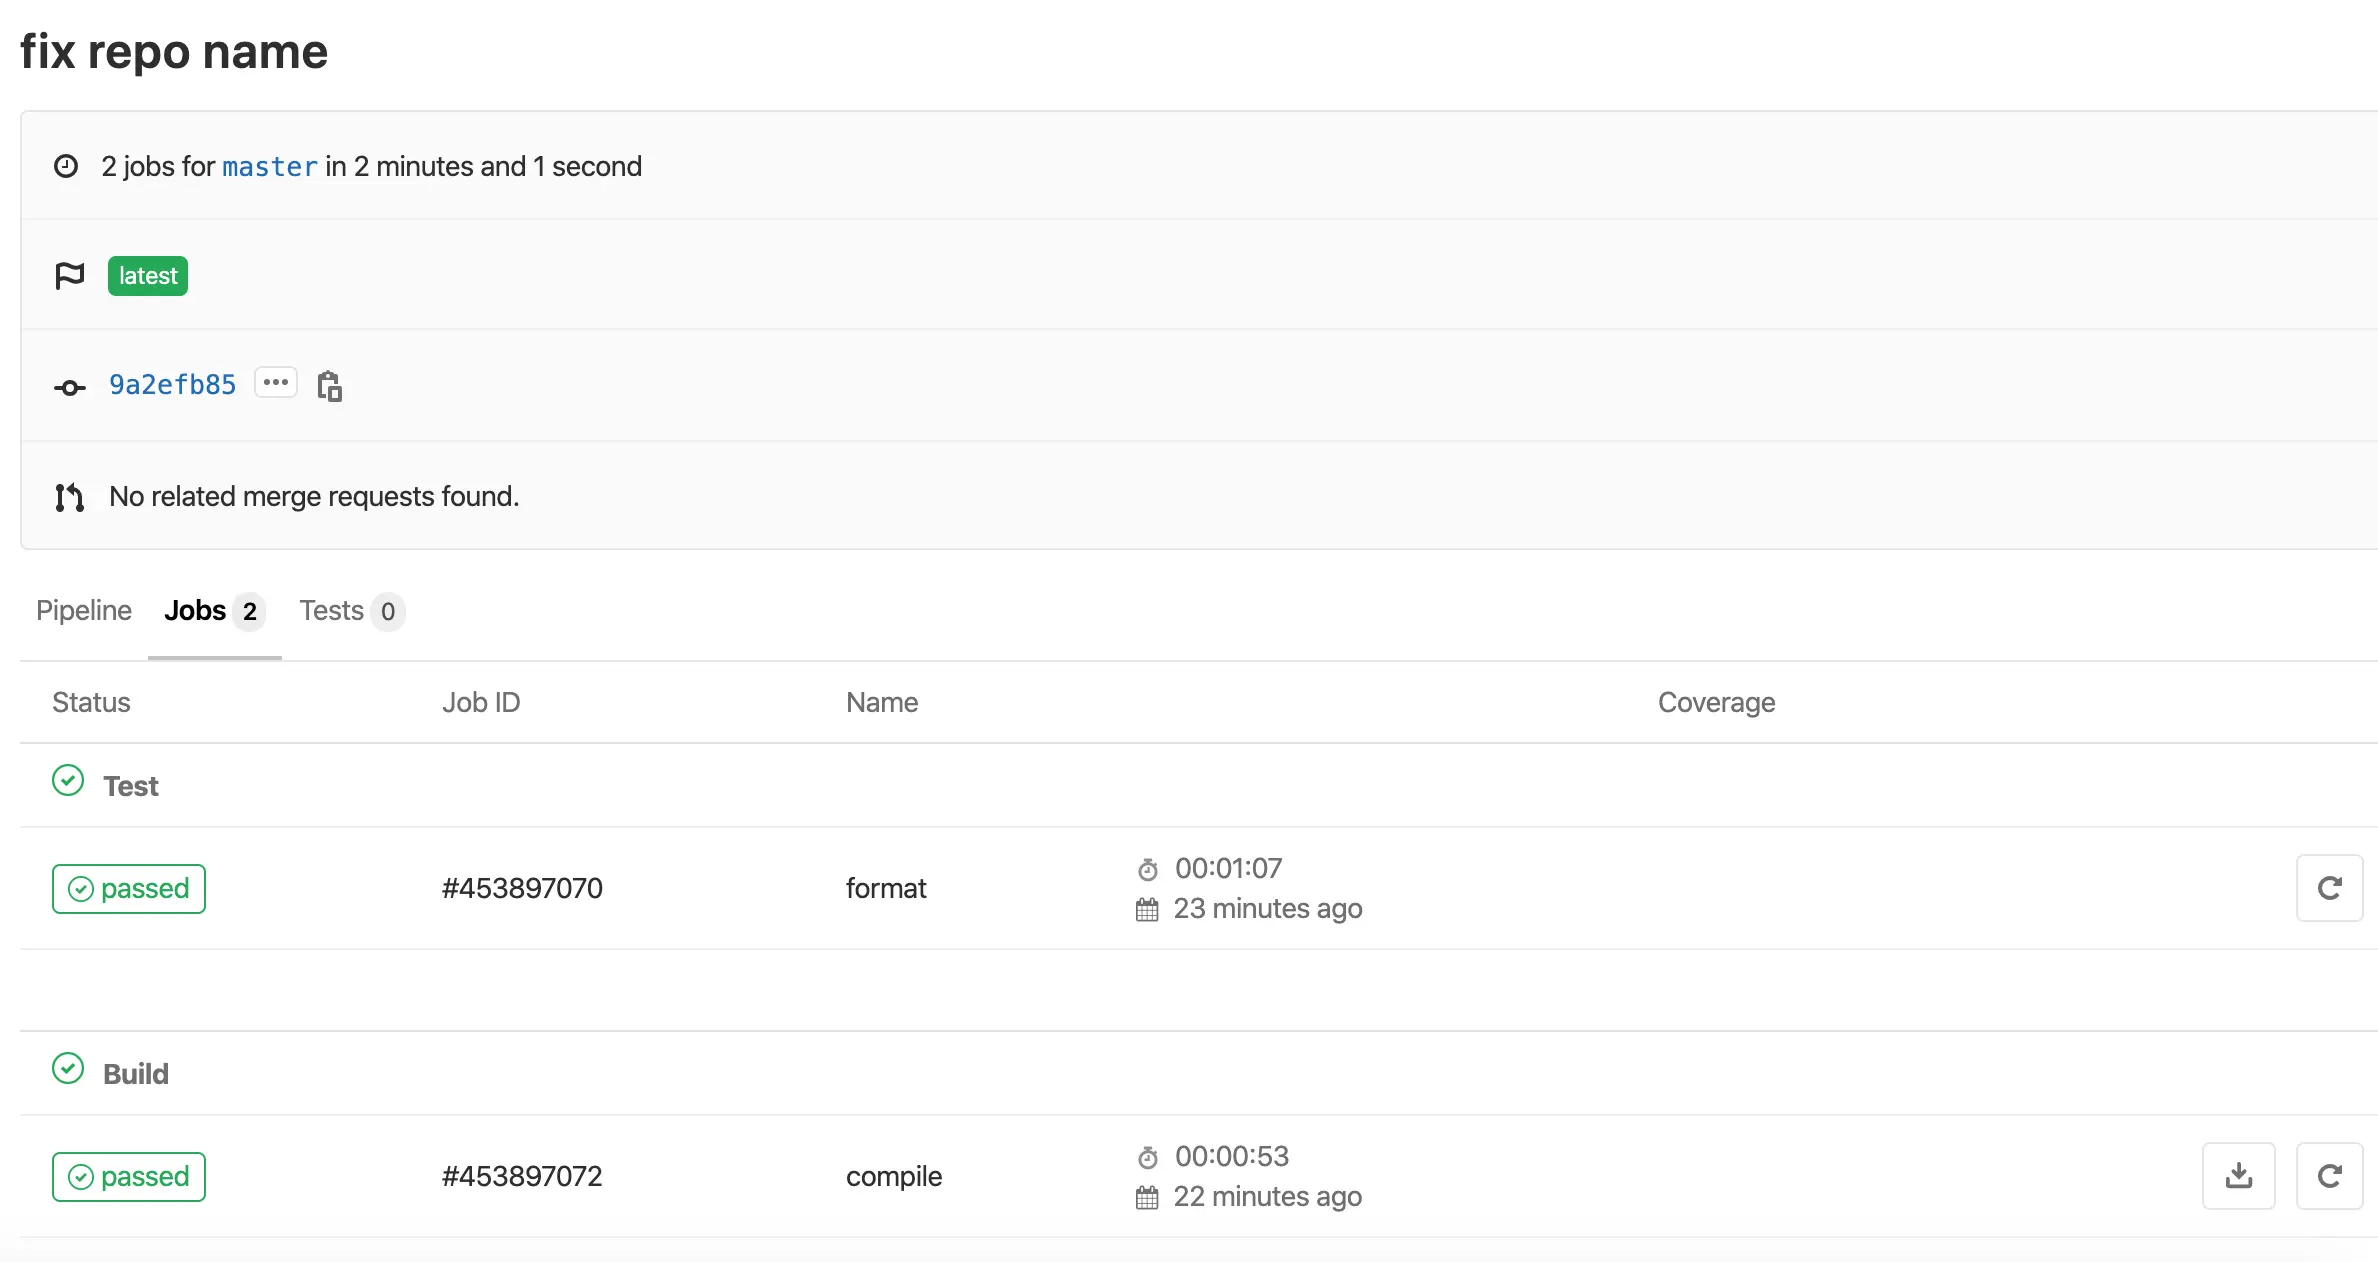Click the merge request icon
This screenshot has height=1262, width=2378.
[x=69, y=497]
